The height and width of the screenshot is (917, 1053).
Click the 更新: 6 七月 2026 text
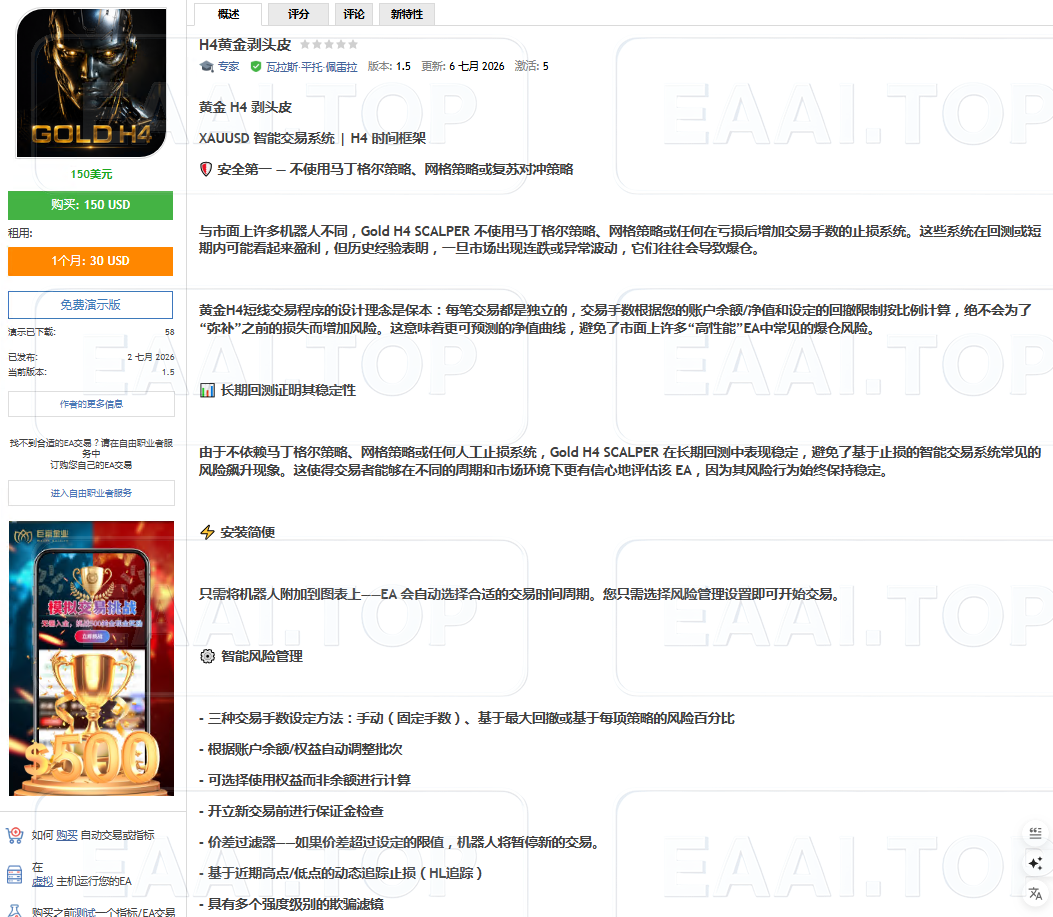[x=463, y=67]
